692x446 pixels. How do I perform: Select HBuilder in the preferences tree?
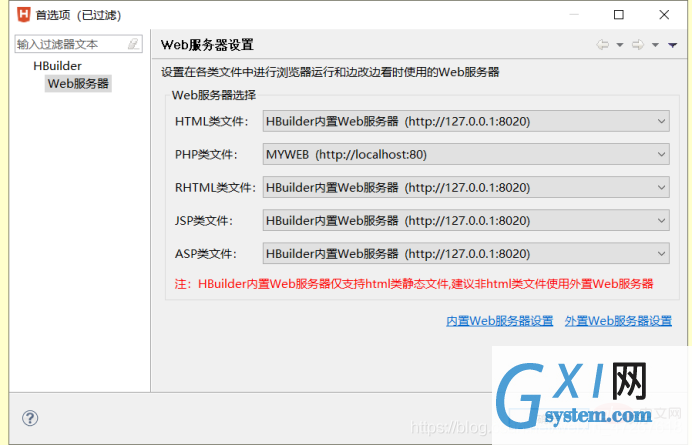coord(57,66)
